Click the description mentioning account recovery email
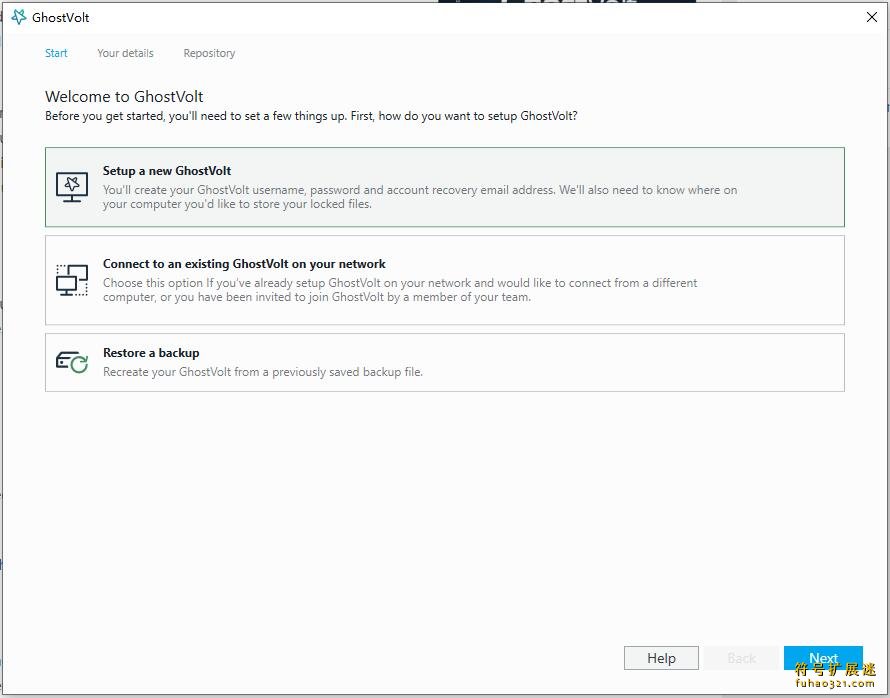Screen dimensions: 890x698 420,197
